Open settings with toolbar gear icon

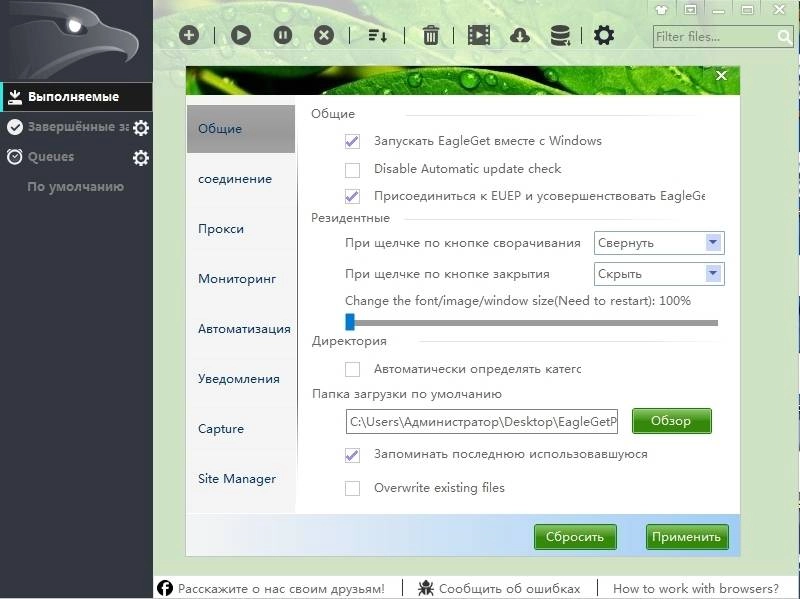coord(604,35)
